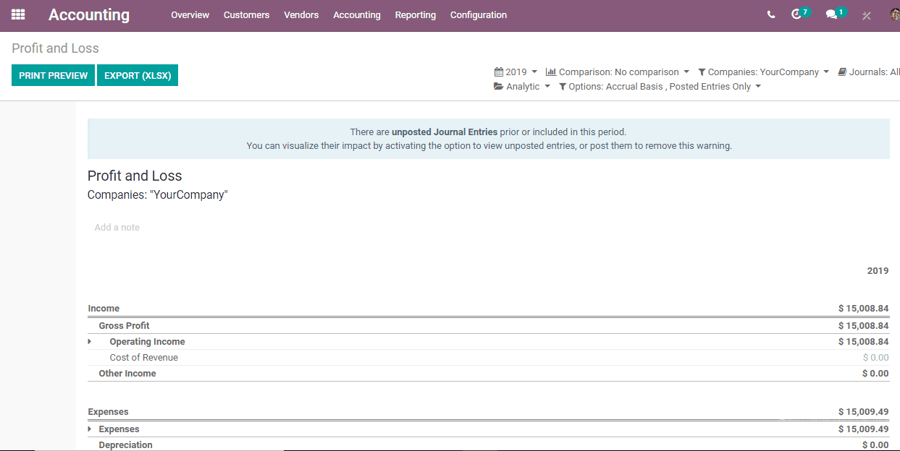This screenshot has width=900, height=451.
Task: Click the EXPORT (XLSX) button
Action: click(137, 75)
